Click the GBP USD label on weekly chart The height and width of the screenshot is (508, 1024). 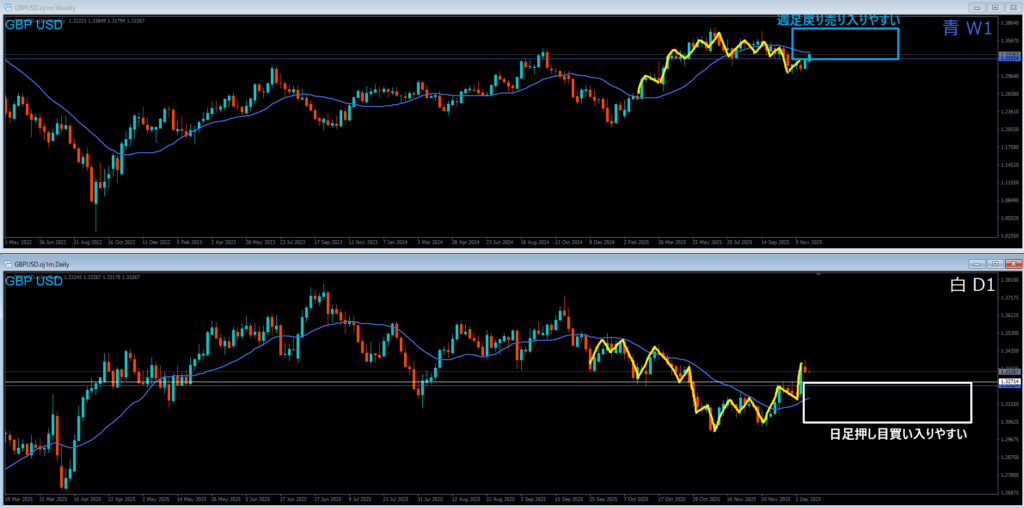[34, 24]
